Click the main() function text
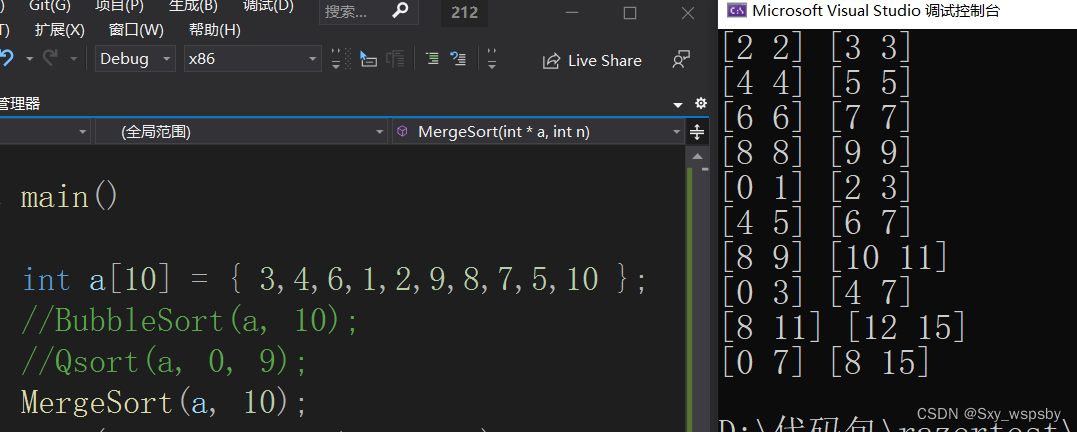Image resolution: width=1077 pixels, height=432 pixels. coord(70,198)
